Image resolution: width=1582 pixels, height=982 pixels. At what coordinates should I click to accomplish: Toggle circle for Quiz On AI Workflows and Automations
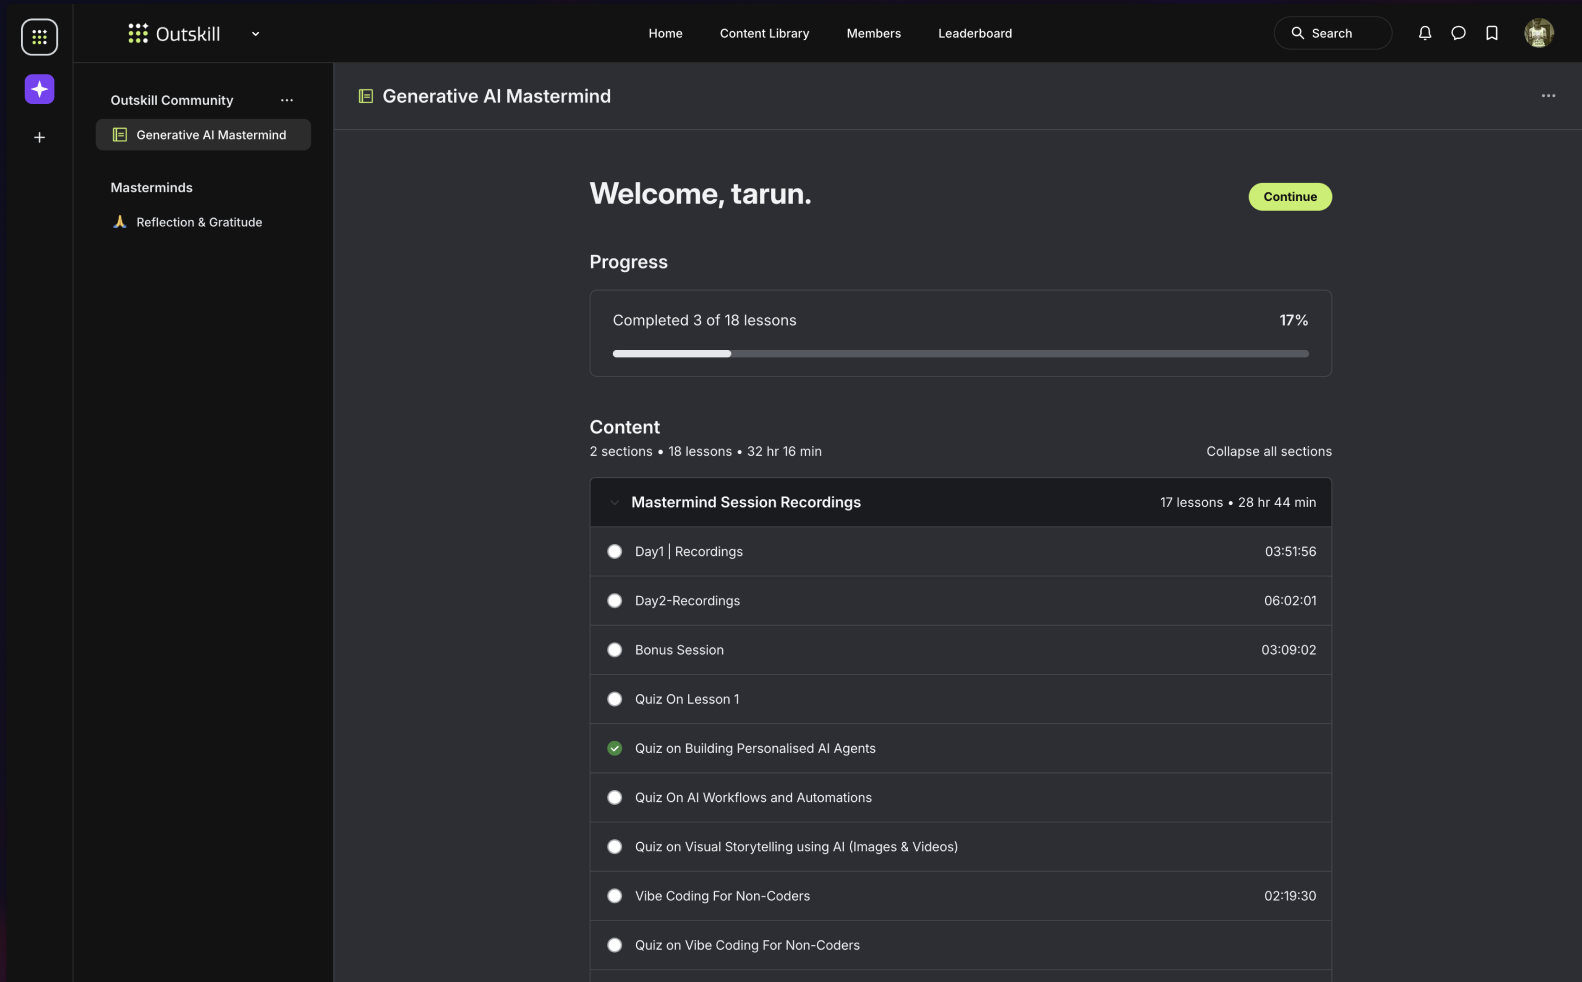pos(615,798)
